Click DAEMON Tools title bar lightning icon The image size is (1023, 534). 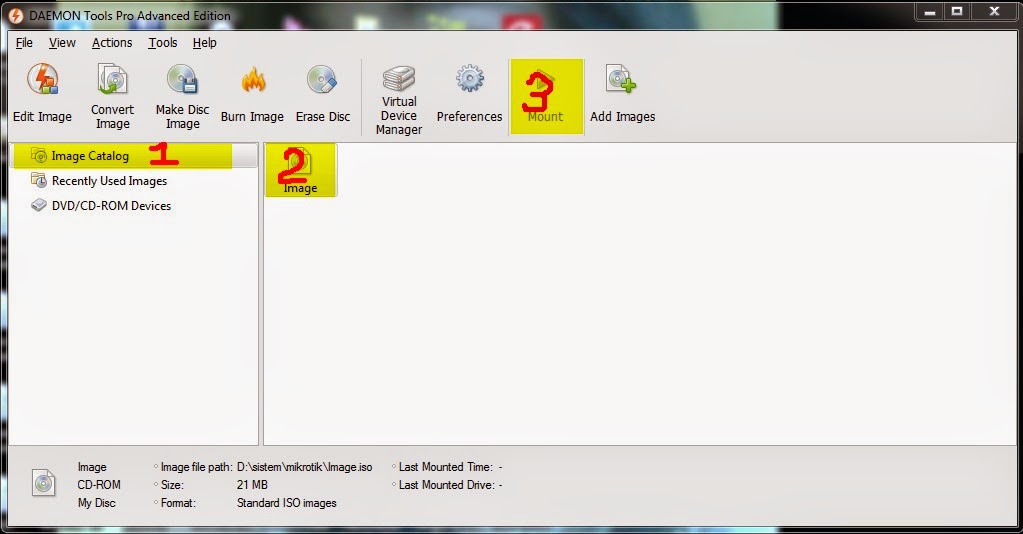[x=16, y=15]
